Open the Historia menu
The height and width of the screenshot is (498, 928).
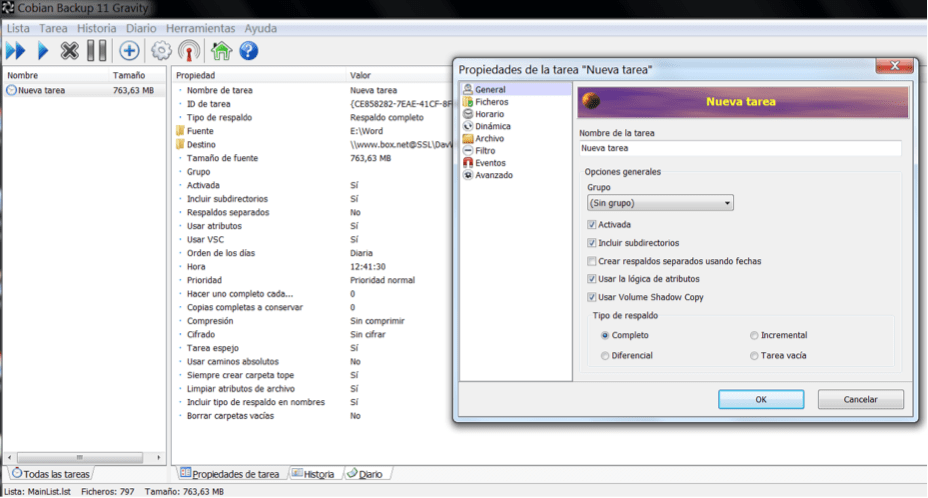[96, 28]
